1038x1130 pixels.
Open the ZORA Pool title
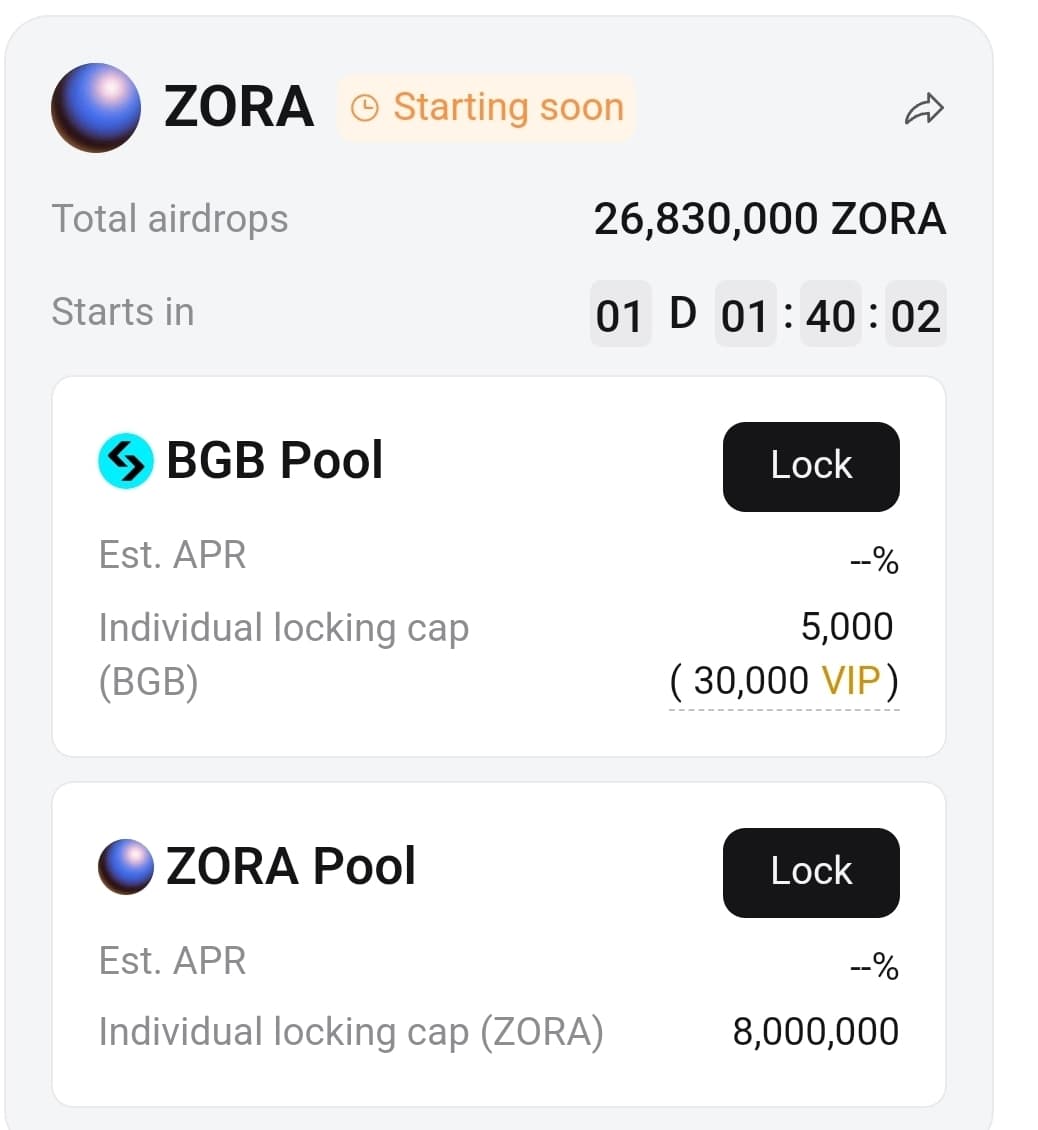tap(290, 867)
